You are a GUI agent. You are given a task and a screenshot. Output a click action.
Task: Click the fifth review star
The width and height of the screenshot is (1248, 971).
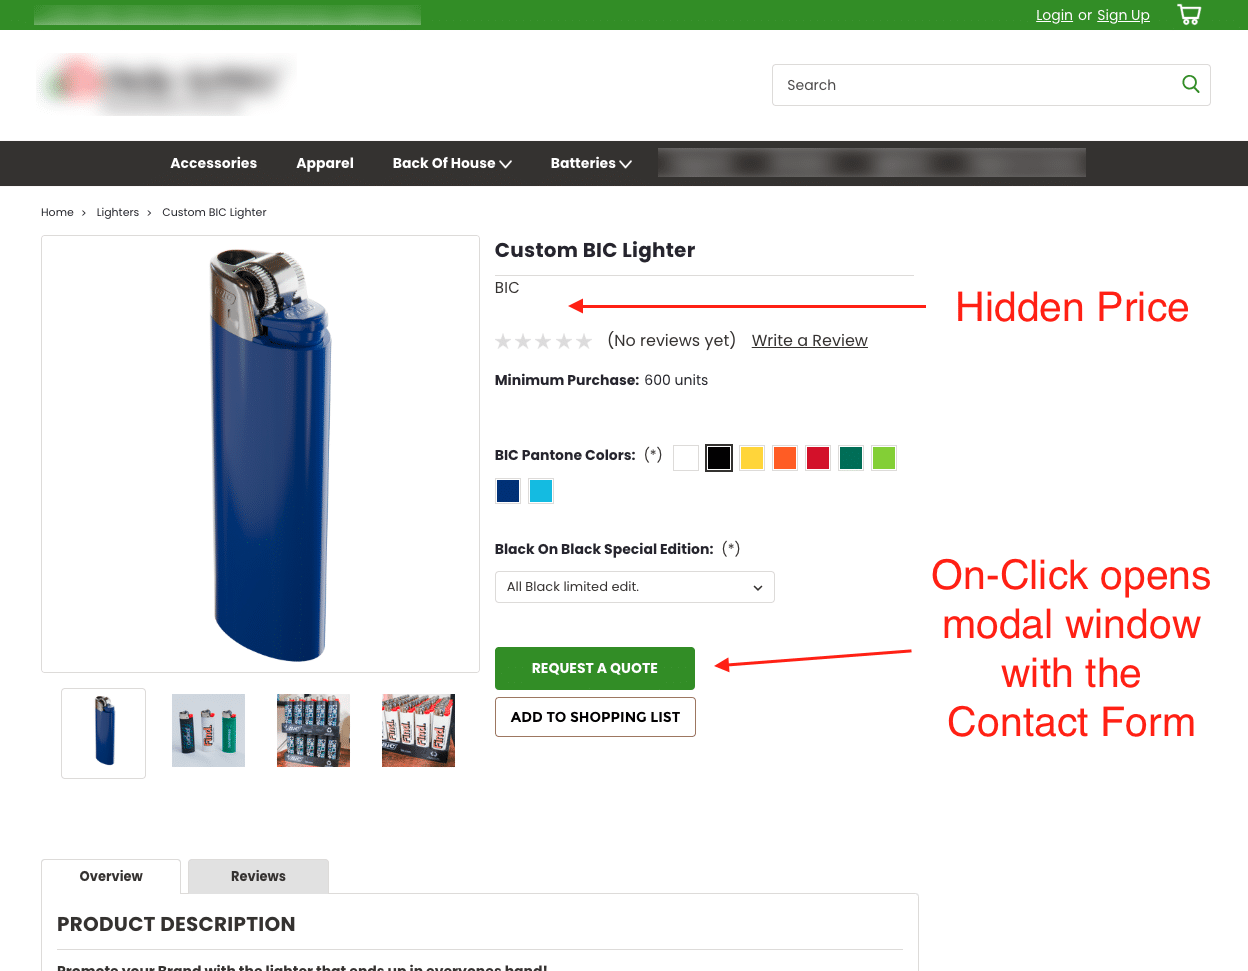[x=584, y=342]
